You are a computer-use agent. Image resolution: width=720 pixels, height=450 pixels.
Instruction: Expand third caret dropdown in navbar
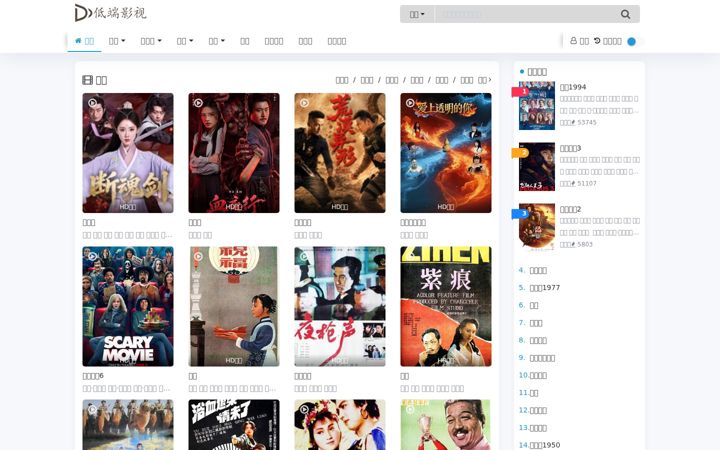click(x=185, y=41)
